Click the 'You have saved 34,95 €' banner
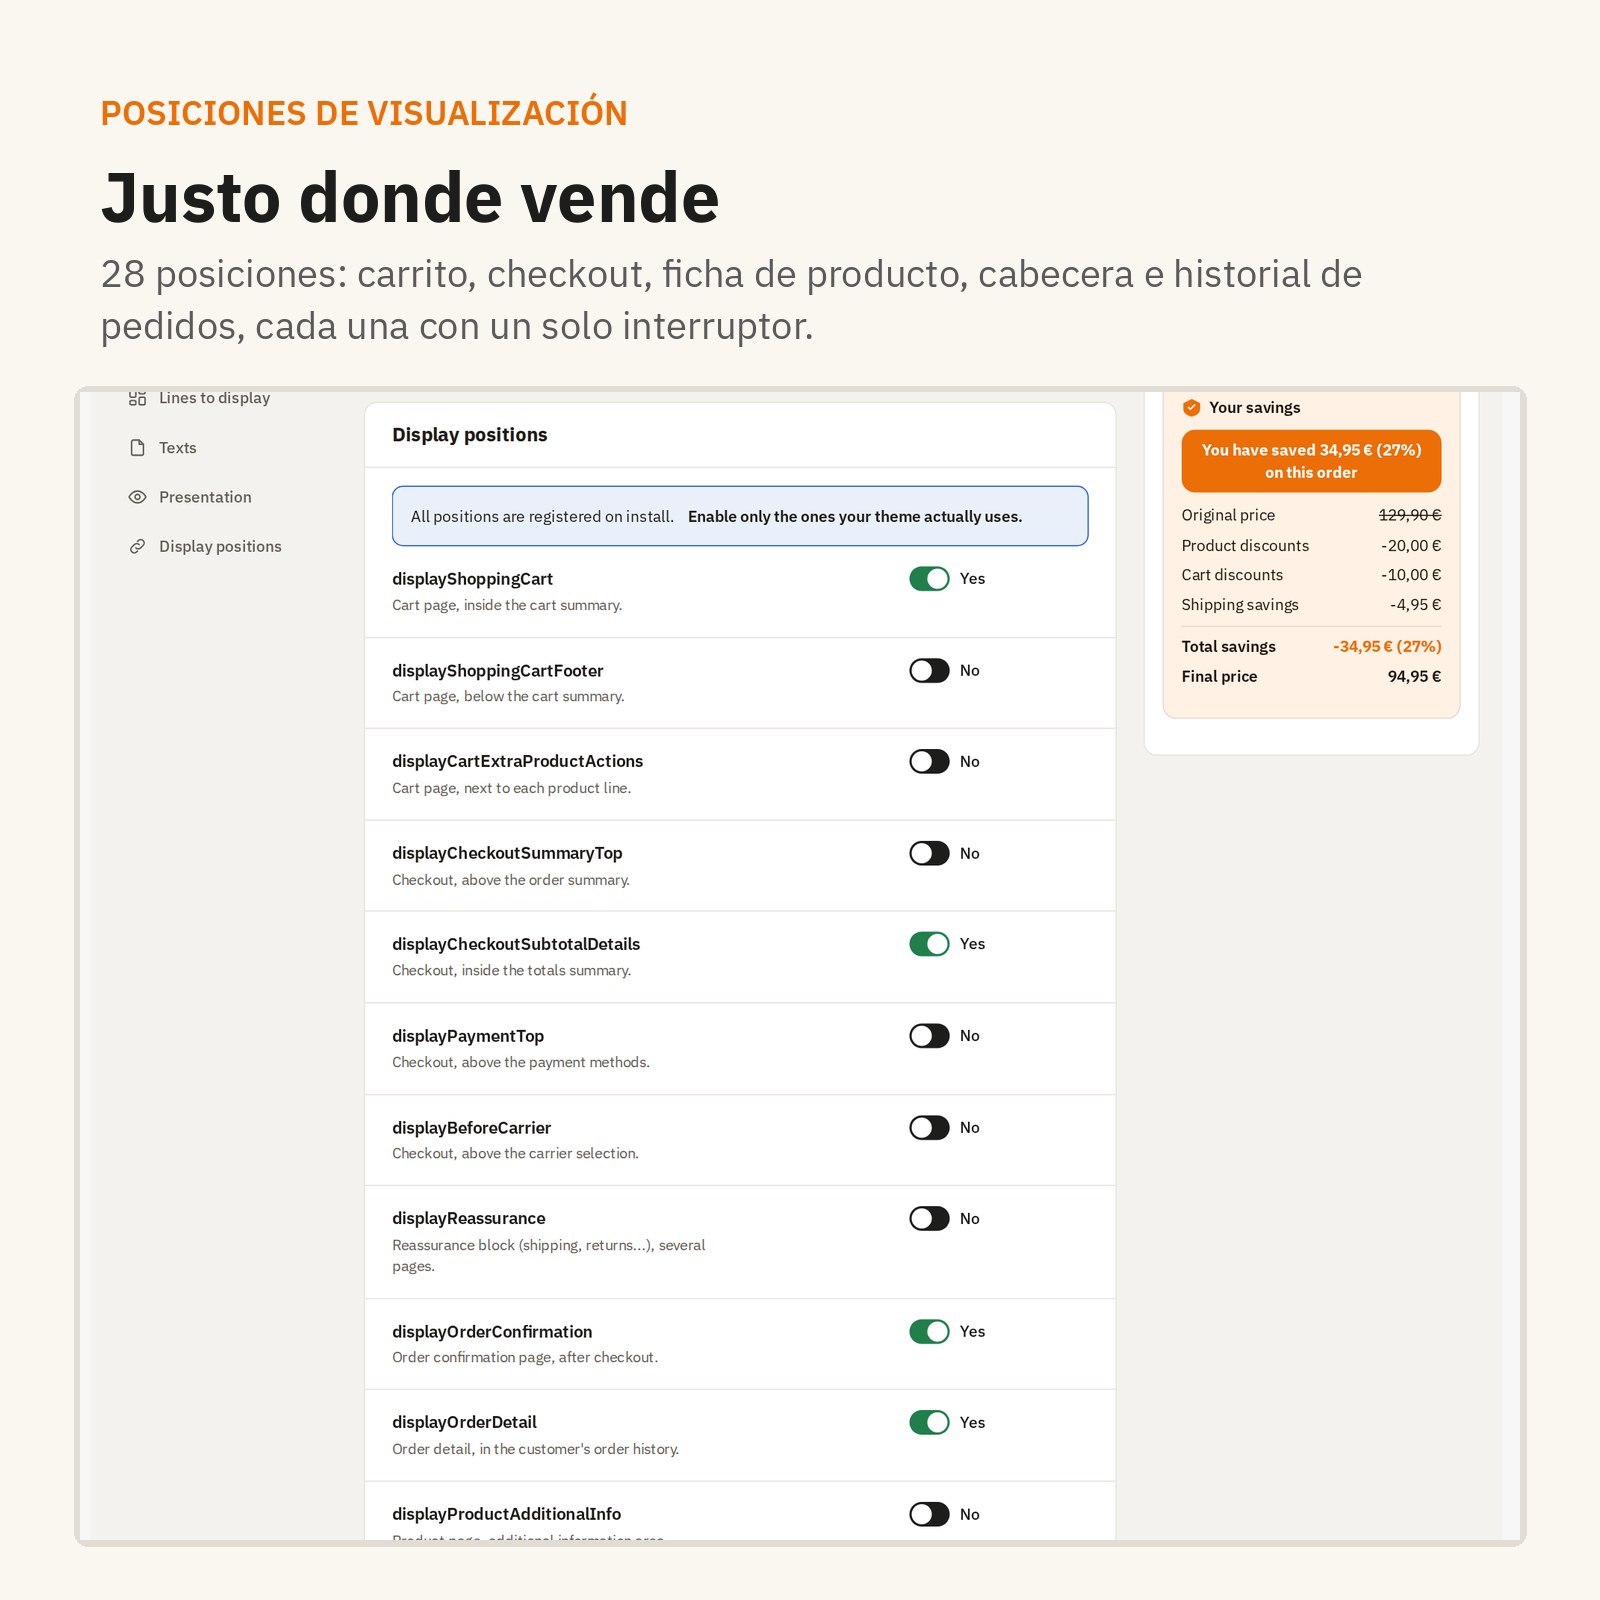Screen dimensions: 1600x1600 click(x=1311, y=461)
